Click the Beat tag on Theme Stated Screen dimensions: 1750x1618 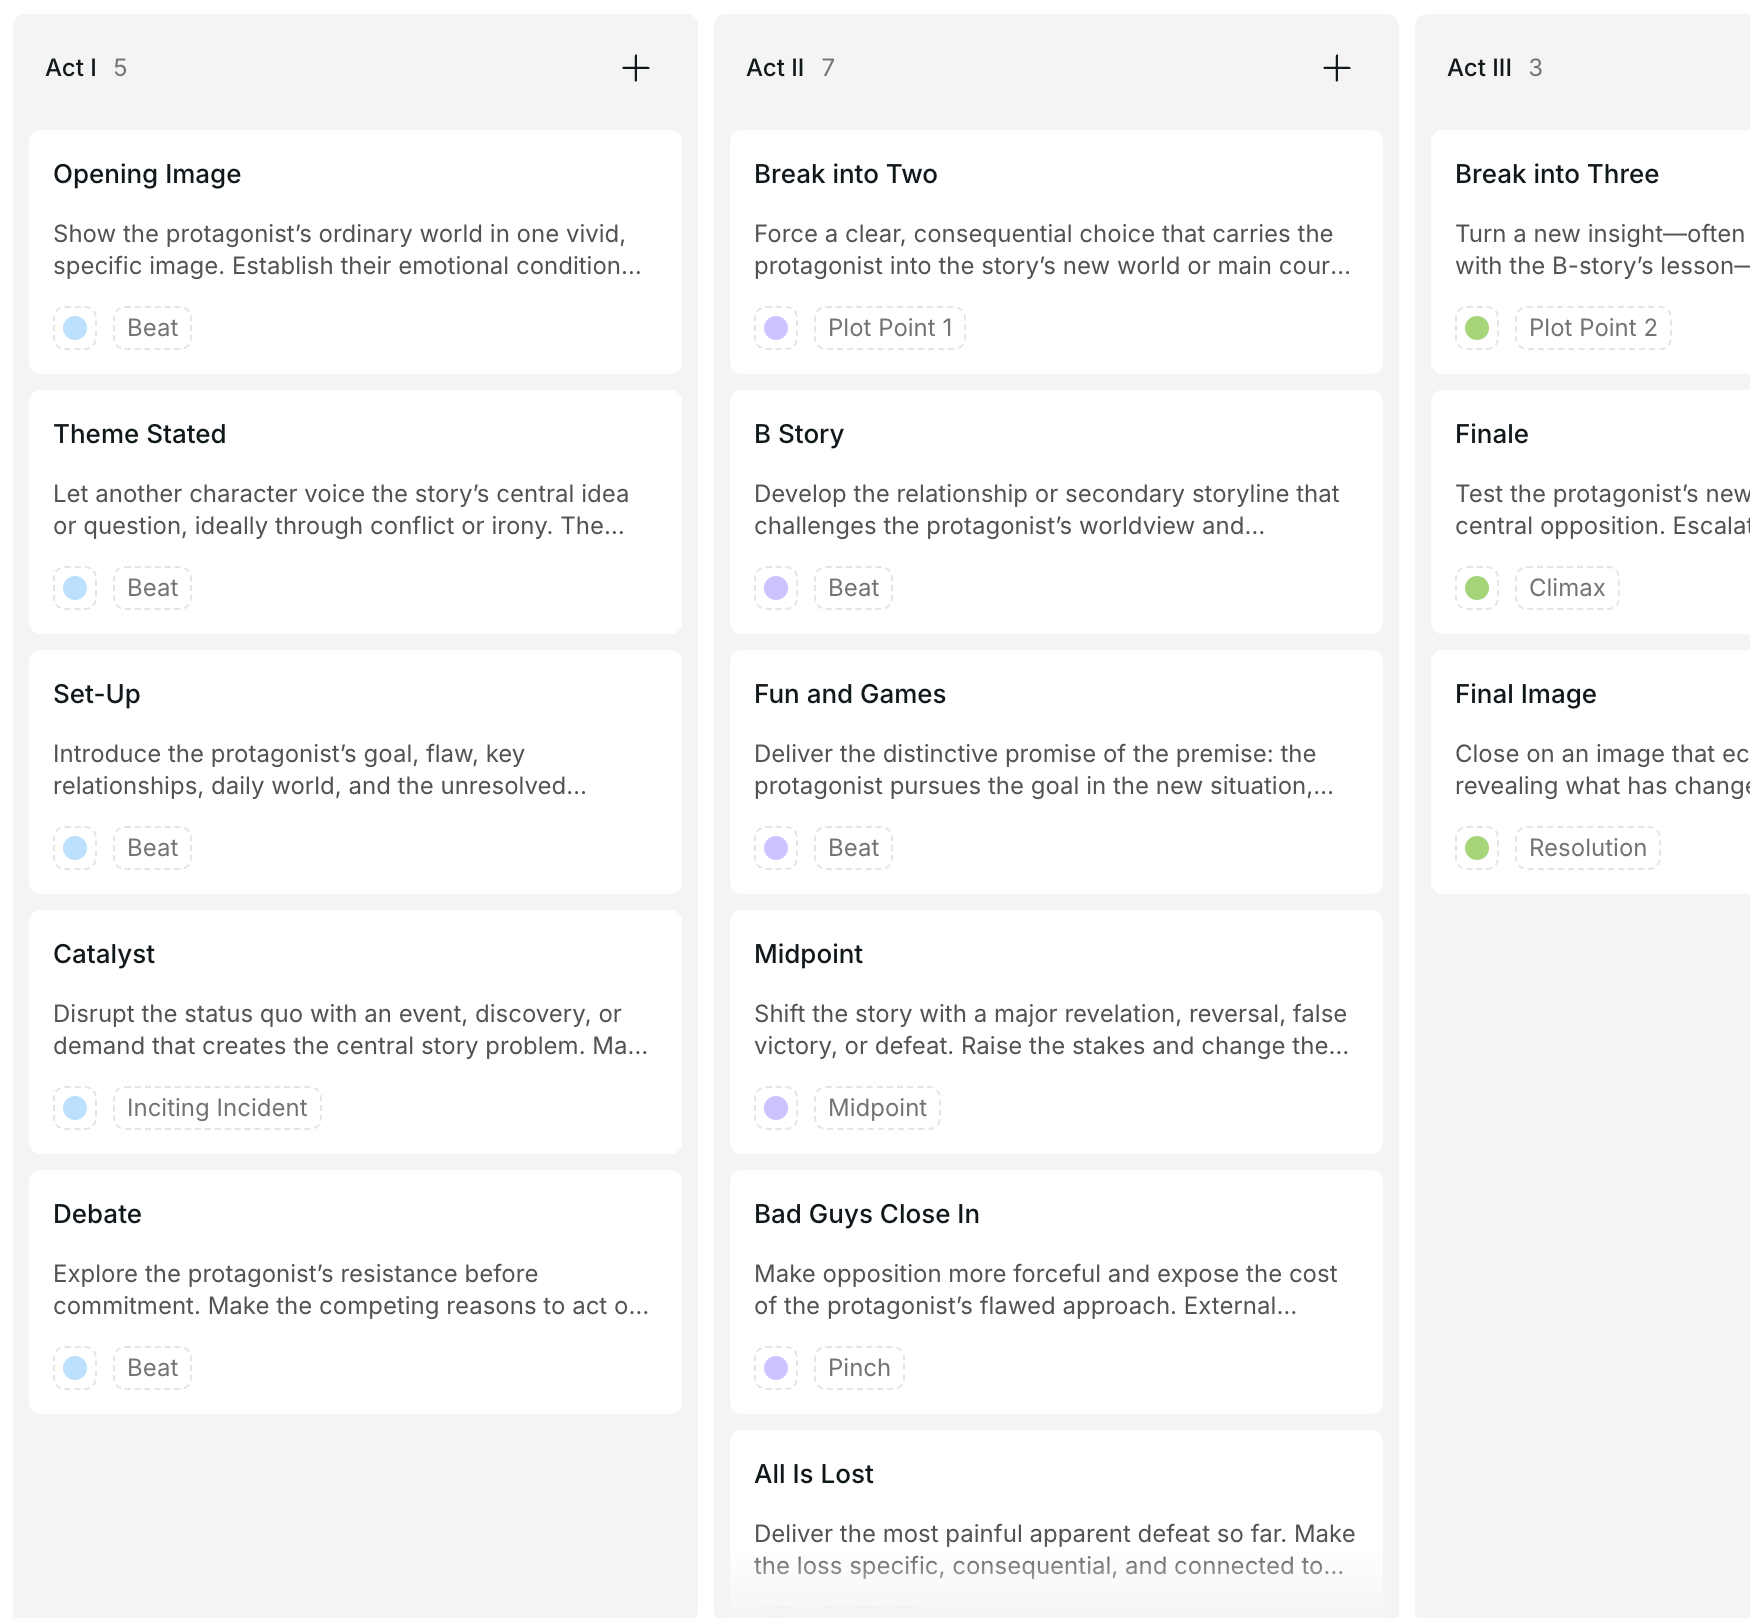click(152, 588)
